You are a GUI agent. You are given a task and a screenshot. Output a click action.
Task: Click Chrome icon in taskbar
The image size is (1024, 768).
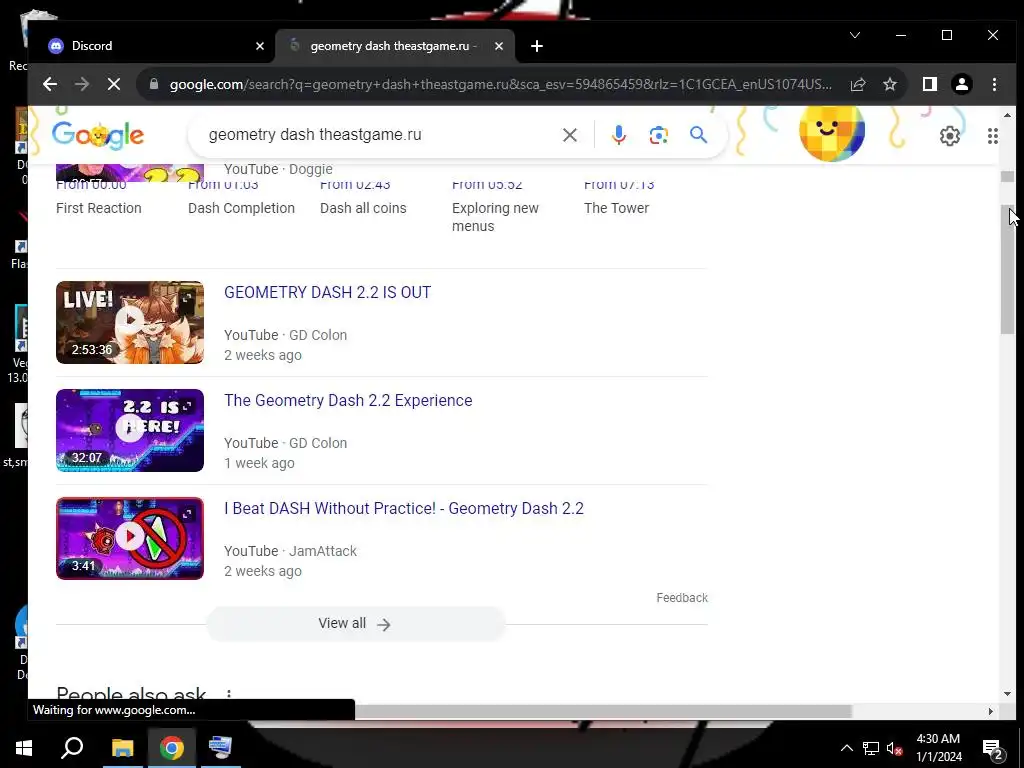click(x=172, y=748)
